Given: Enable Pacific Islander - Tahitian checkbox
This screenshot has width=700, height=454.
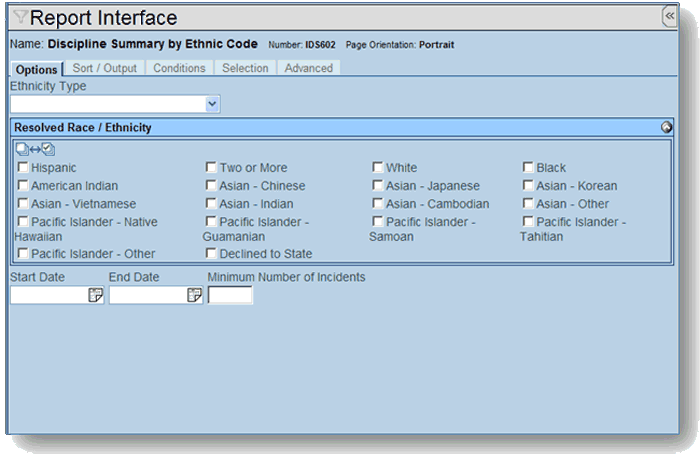Looking at the screenshot, I should 528,221.
